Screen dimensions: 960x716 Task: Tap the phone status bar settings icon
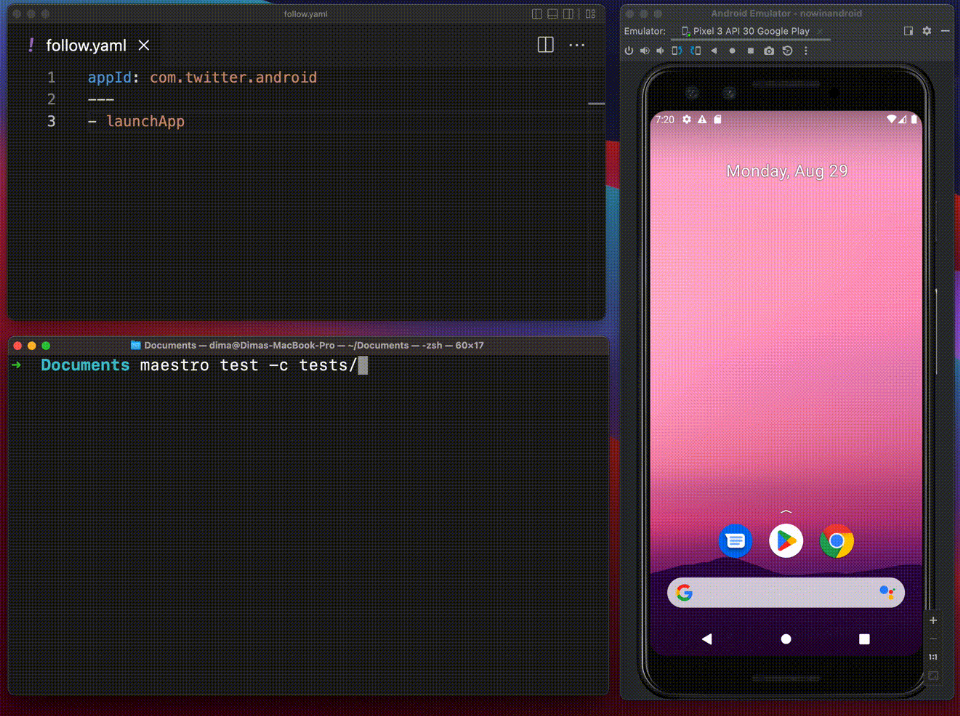(687, 119)
